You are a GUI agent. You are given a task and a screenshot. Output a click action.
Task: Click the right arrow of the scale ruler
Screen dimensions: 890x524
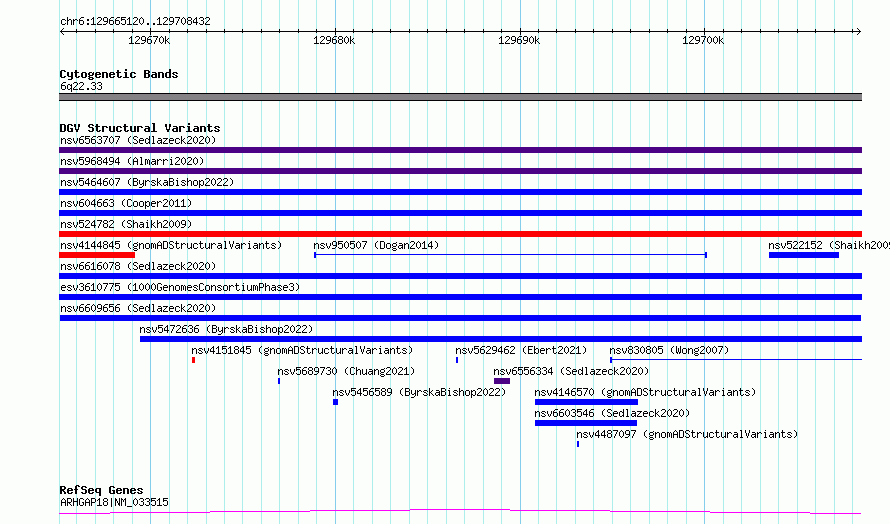[858, 31]
